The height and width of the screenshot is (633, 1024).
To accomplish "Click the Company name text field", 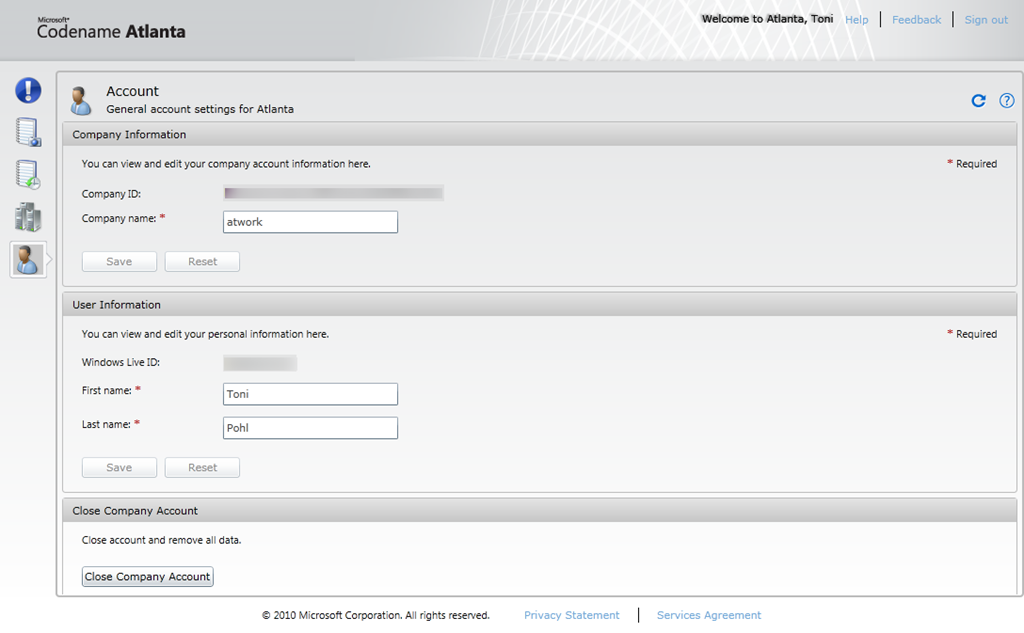I will 310,222.
